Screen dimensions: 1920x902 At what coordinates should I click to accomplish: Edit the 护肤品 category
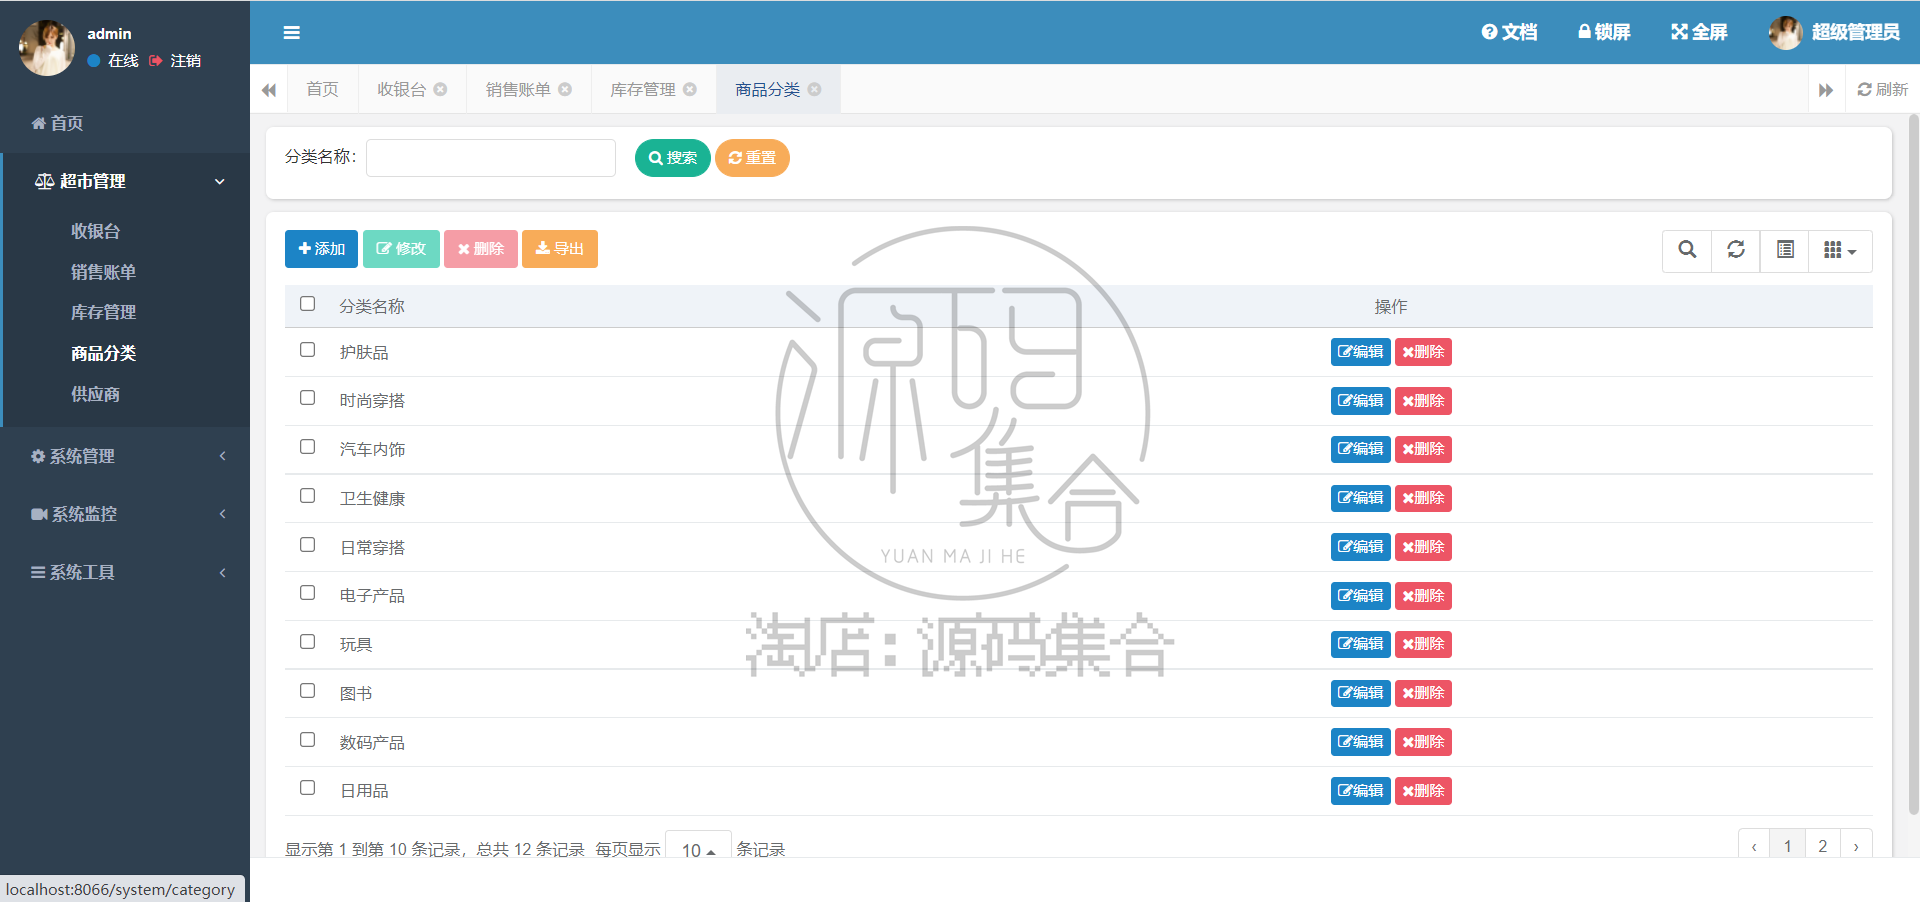pyautogui.click(x=1361, y=352)
